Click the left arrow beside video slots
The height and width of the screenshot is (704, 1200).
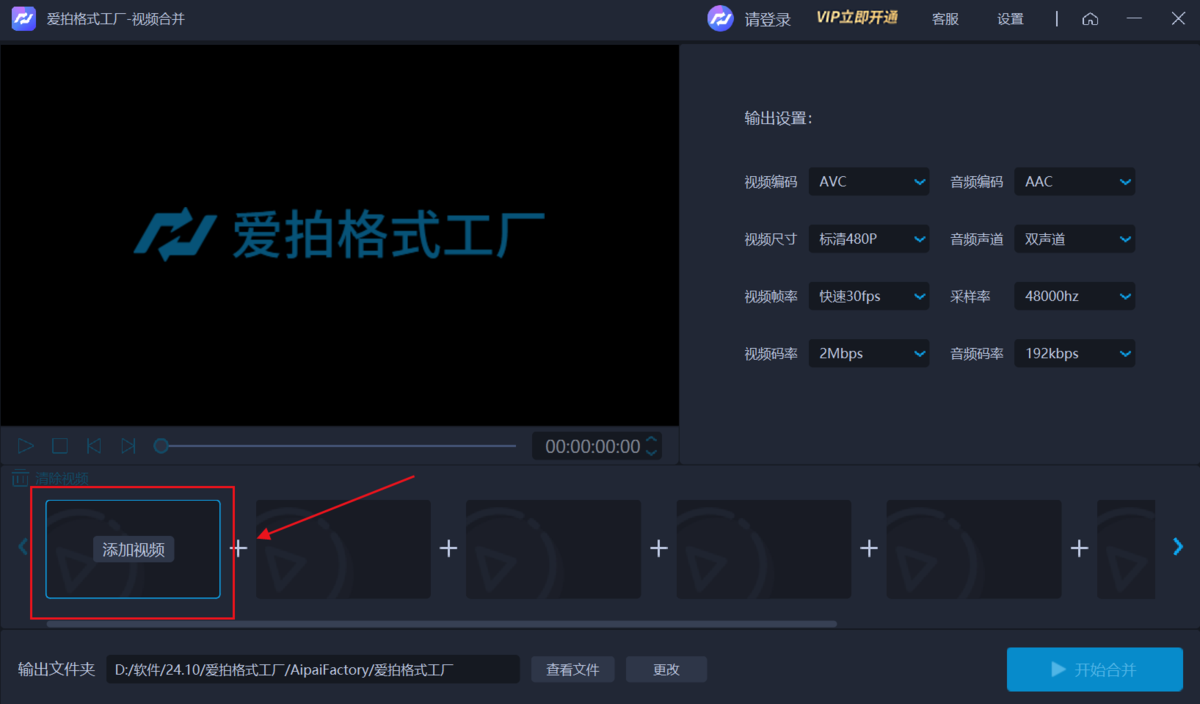tap(22, 546)
